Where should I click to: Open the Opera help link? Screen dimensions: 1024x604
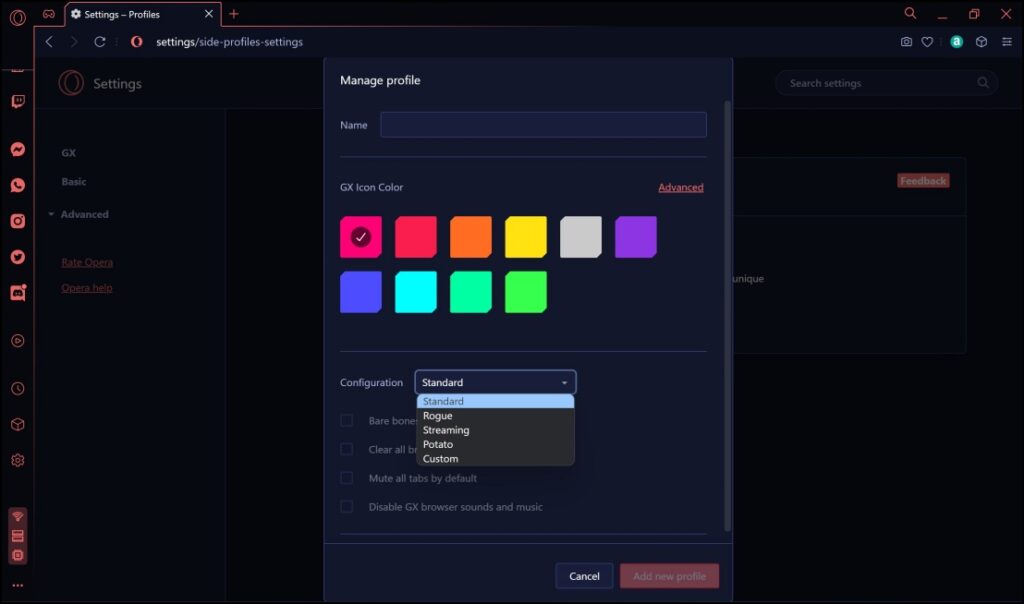(x=87, y=288)
